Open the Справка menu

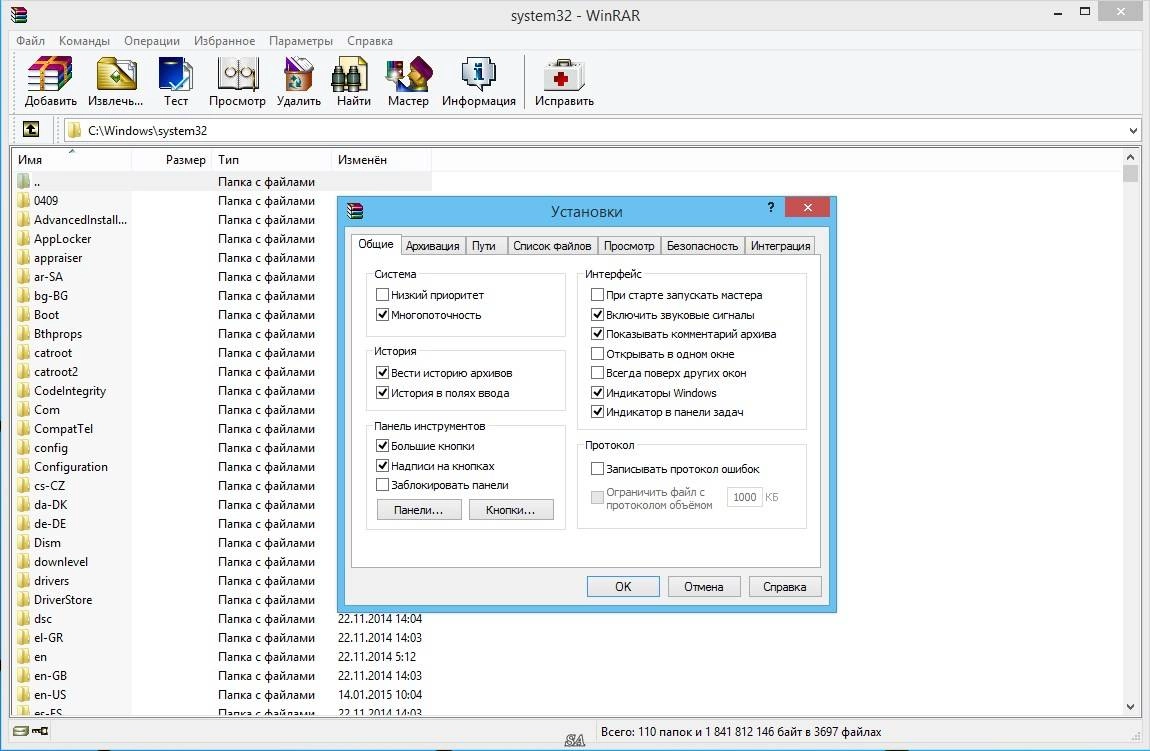pos(370,40)
